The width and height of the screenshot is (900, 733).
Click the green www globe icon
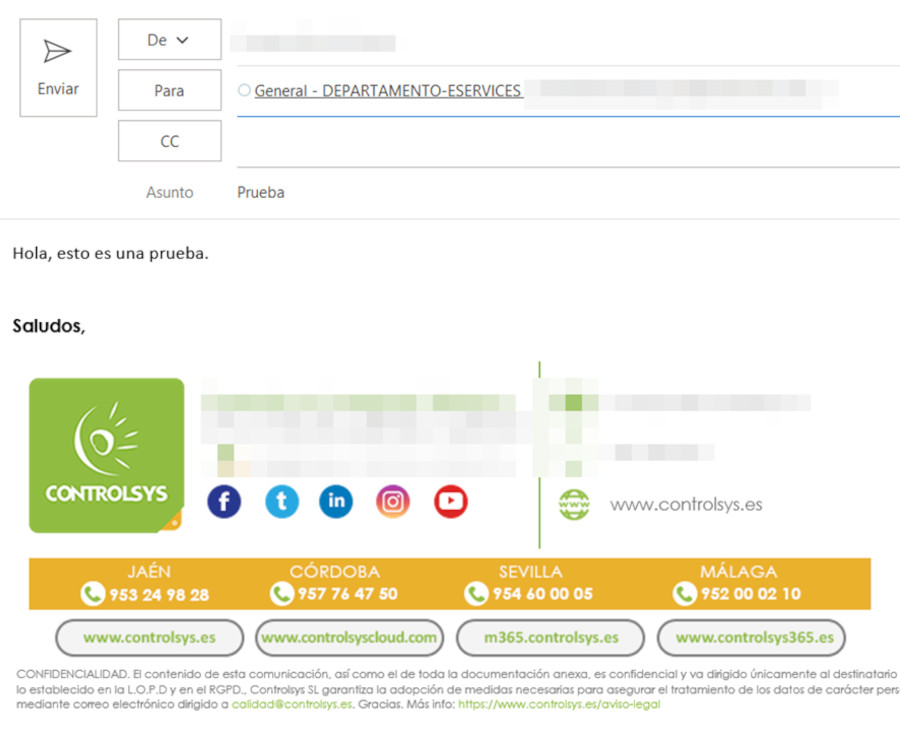tap(574, 505)
